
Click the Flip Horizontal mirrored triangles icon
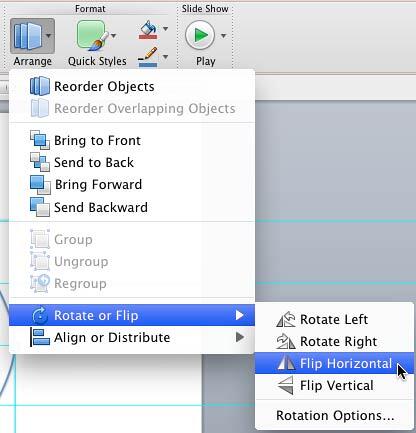coord(286,362)
